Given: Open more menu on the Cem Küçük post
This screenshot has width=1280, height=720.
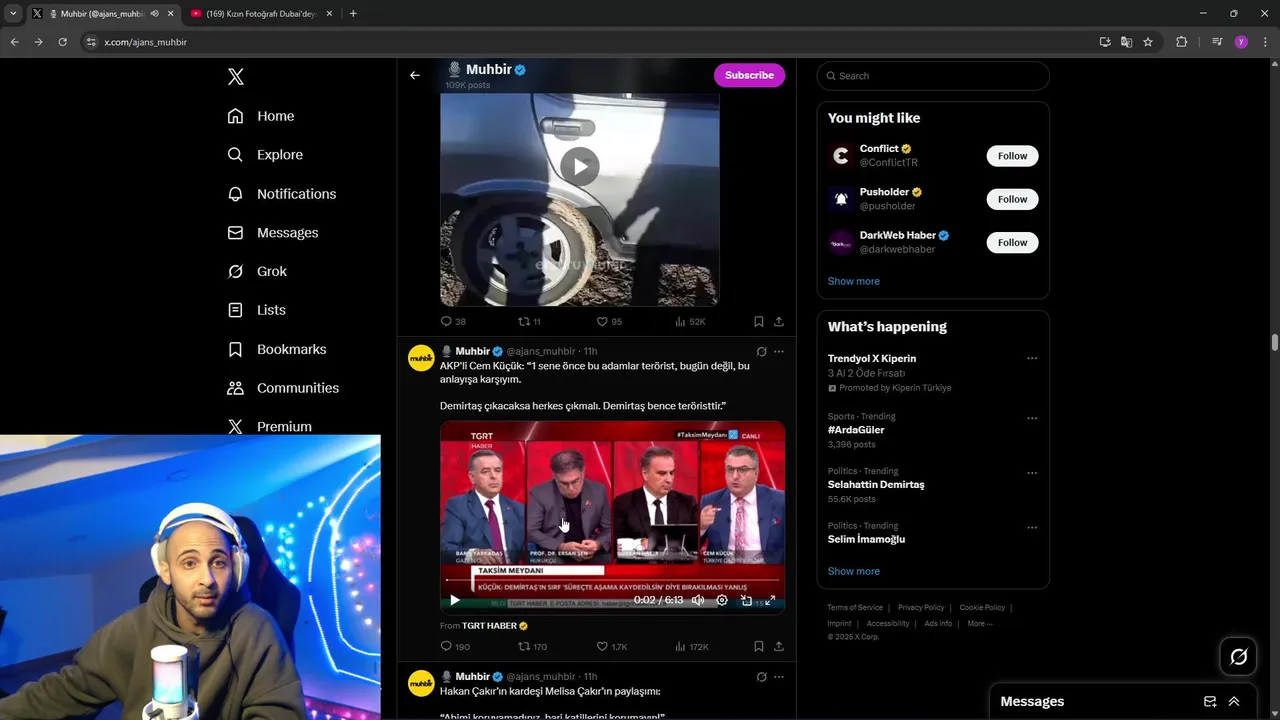Looking at the screenshot, I should [779, 351].
